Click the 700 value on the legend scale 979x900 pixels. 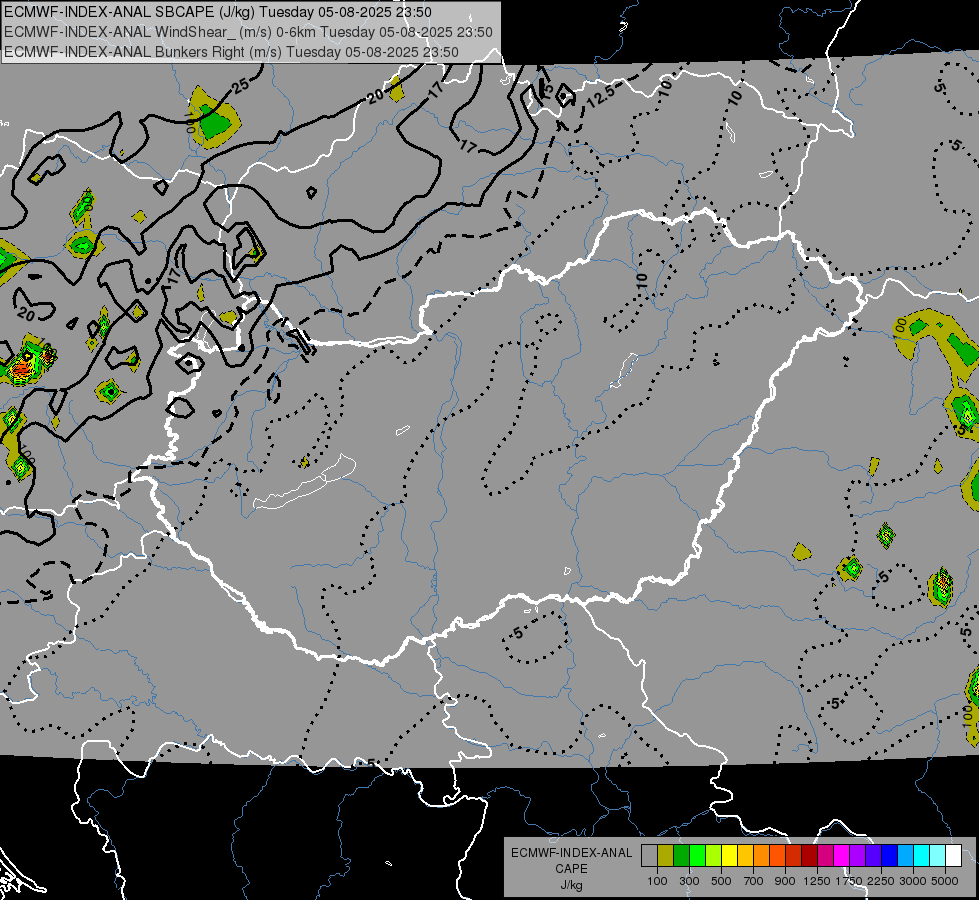pos(754,881)
